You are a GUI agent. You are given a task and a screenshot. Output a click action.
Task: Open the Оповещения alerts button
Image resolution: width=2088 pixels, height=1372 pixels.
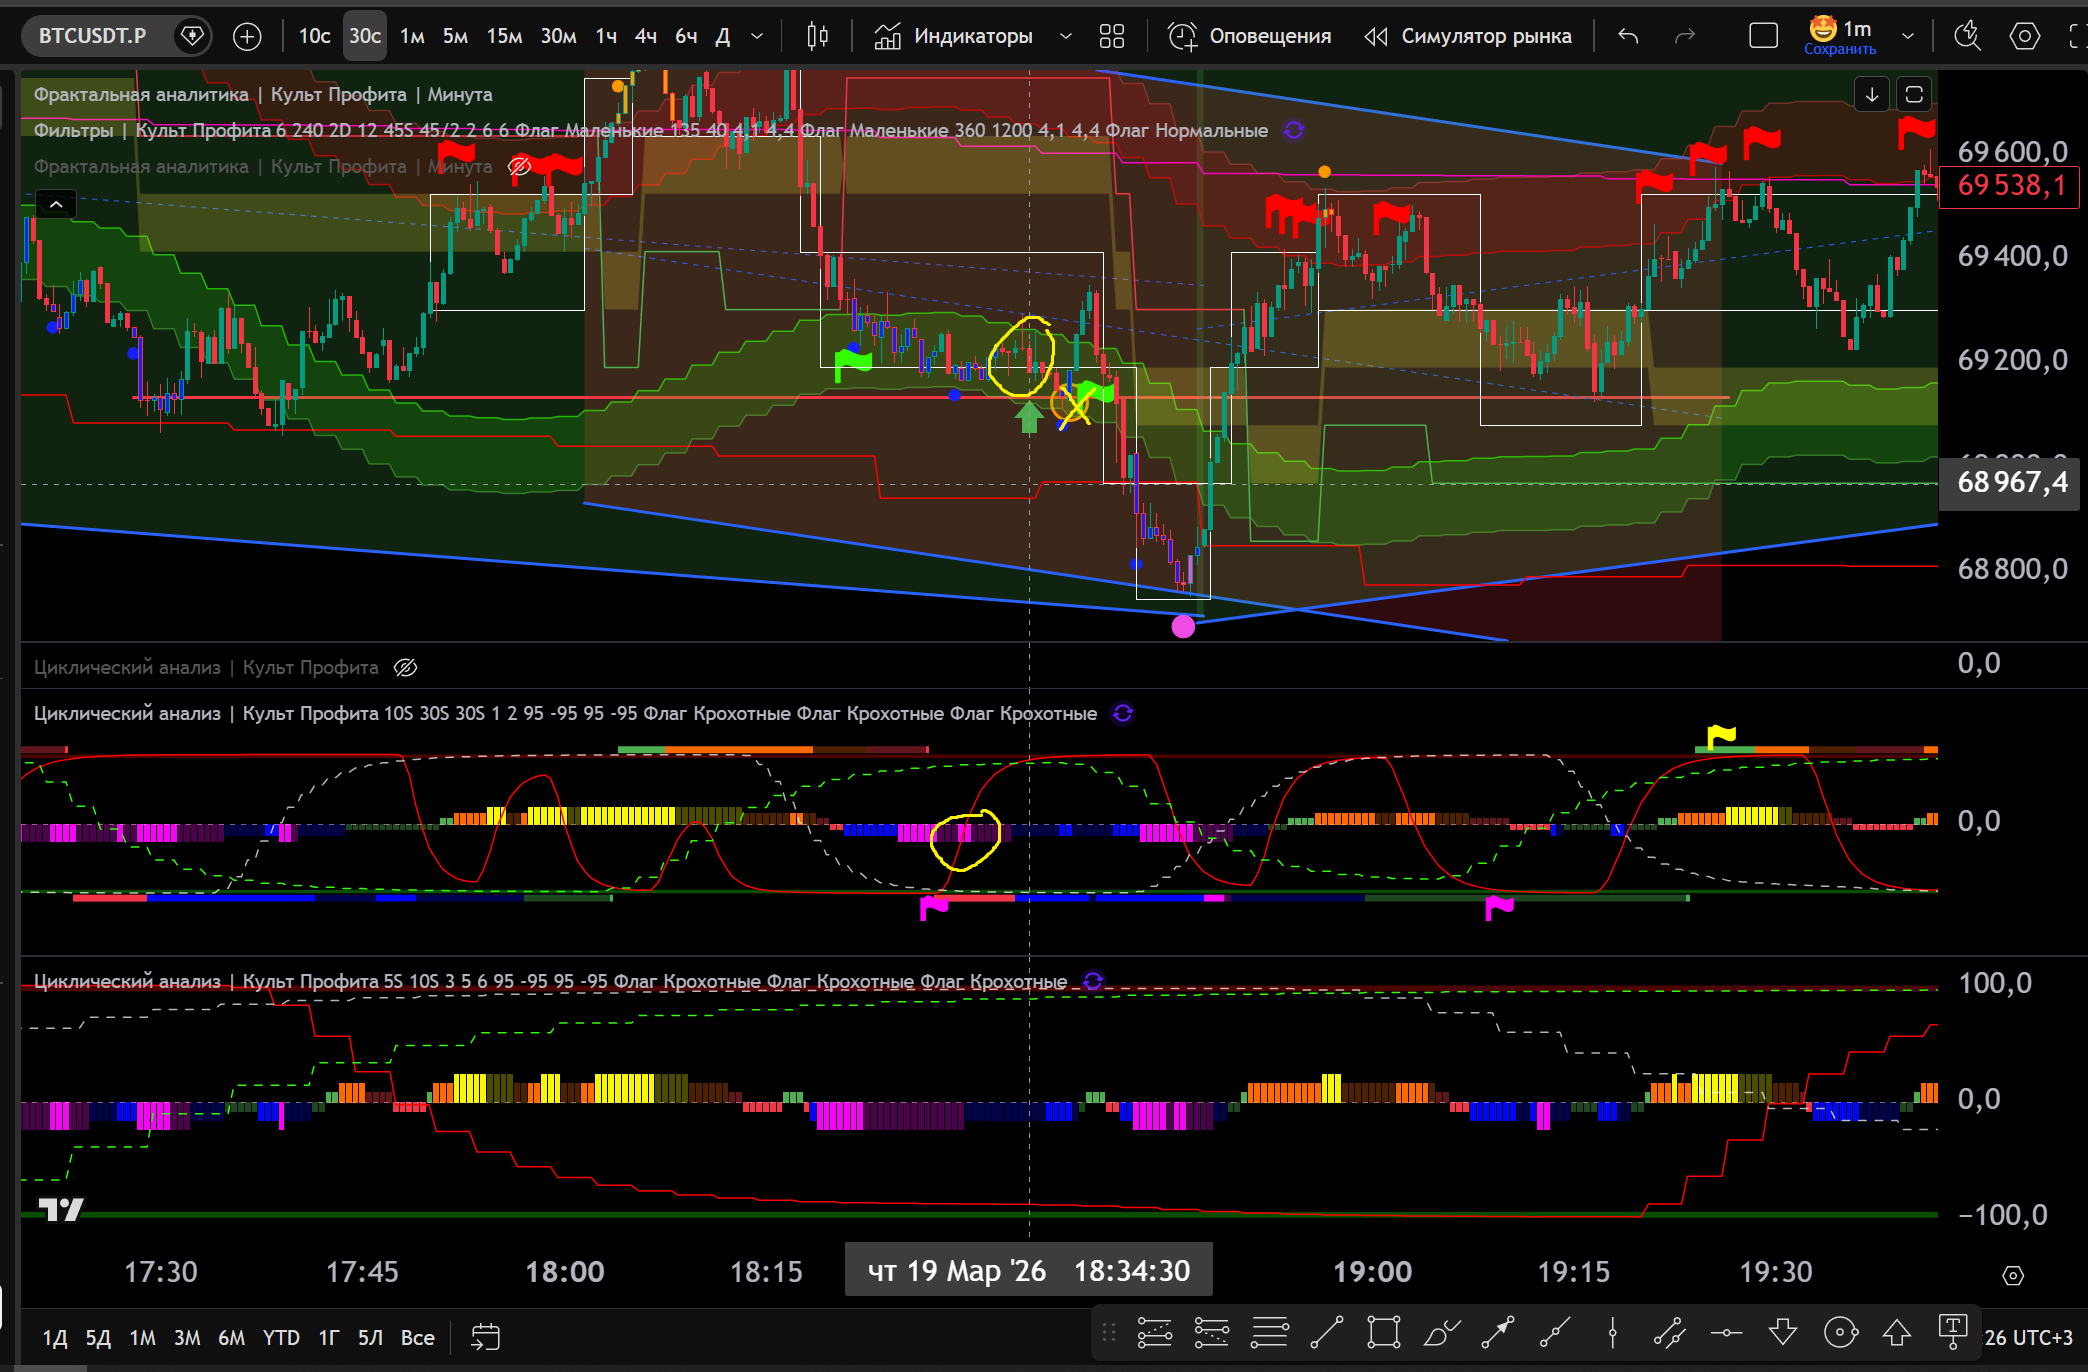coord(1250,37)
